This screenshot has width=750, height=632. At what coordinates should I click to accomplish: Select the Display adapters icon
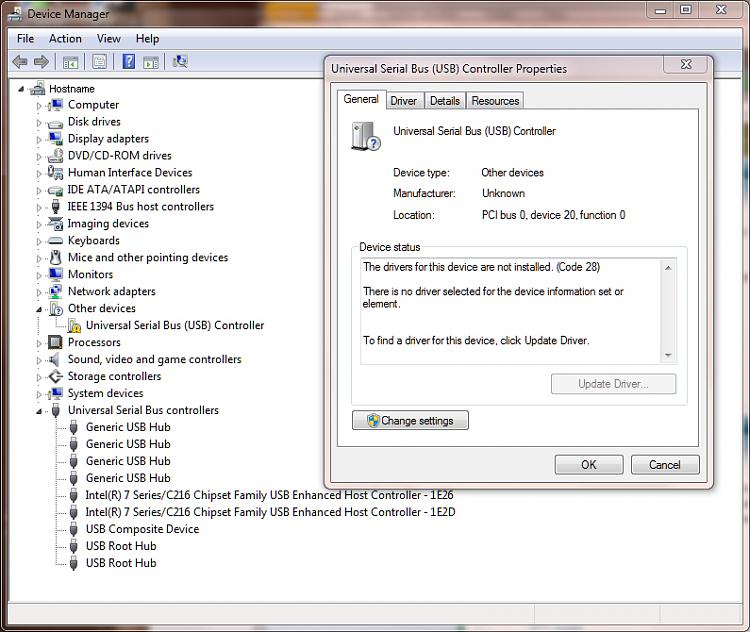pyautogui.click(x=55, y=139)
